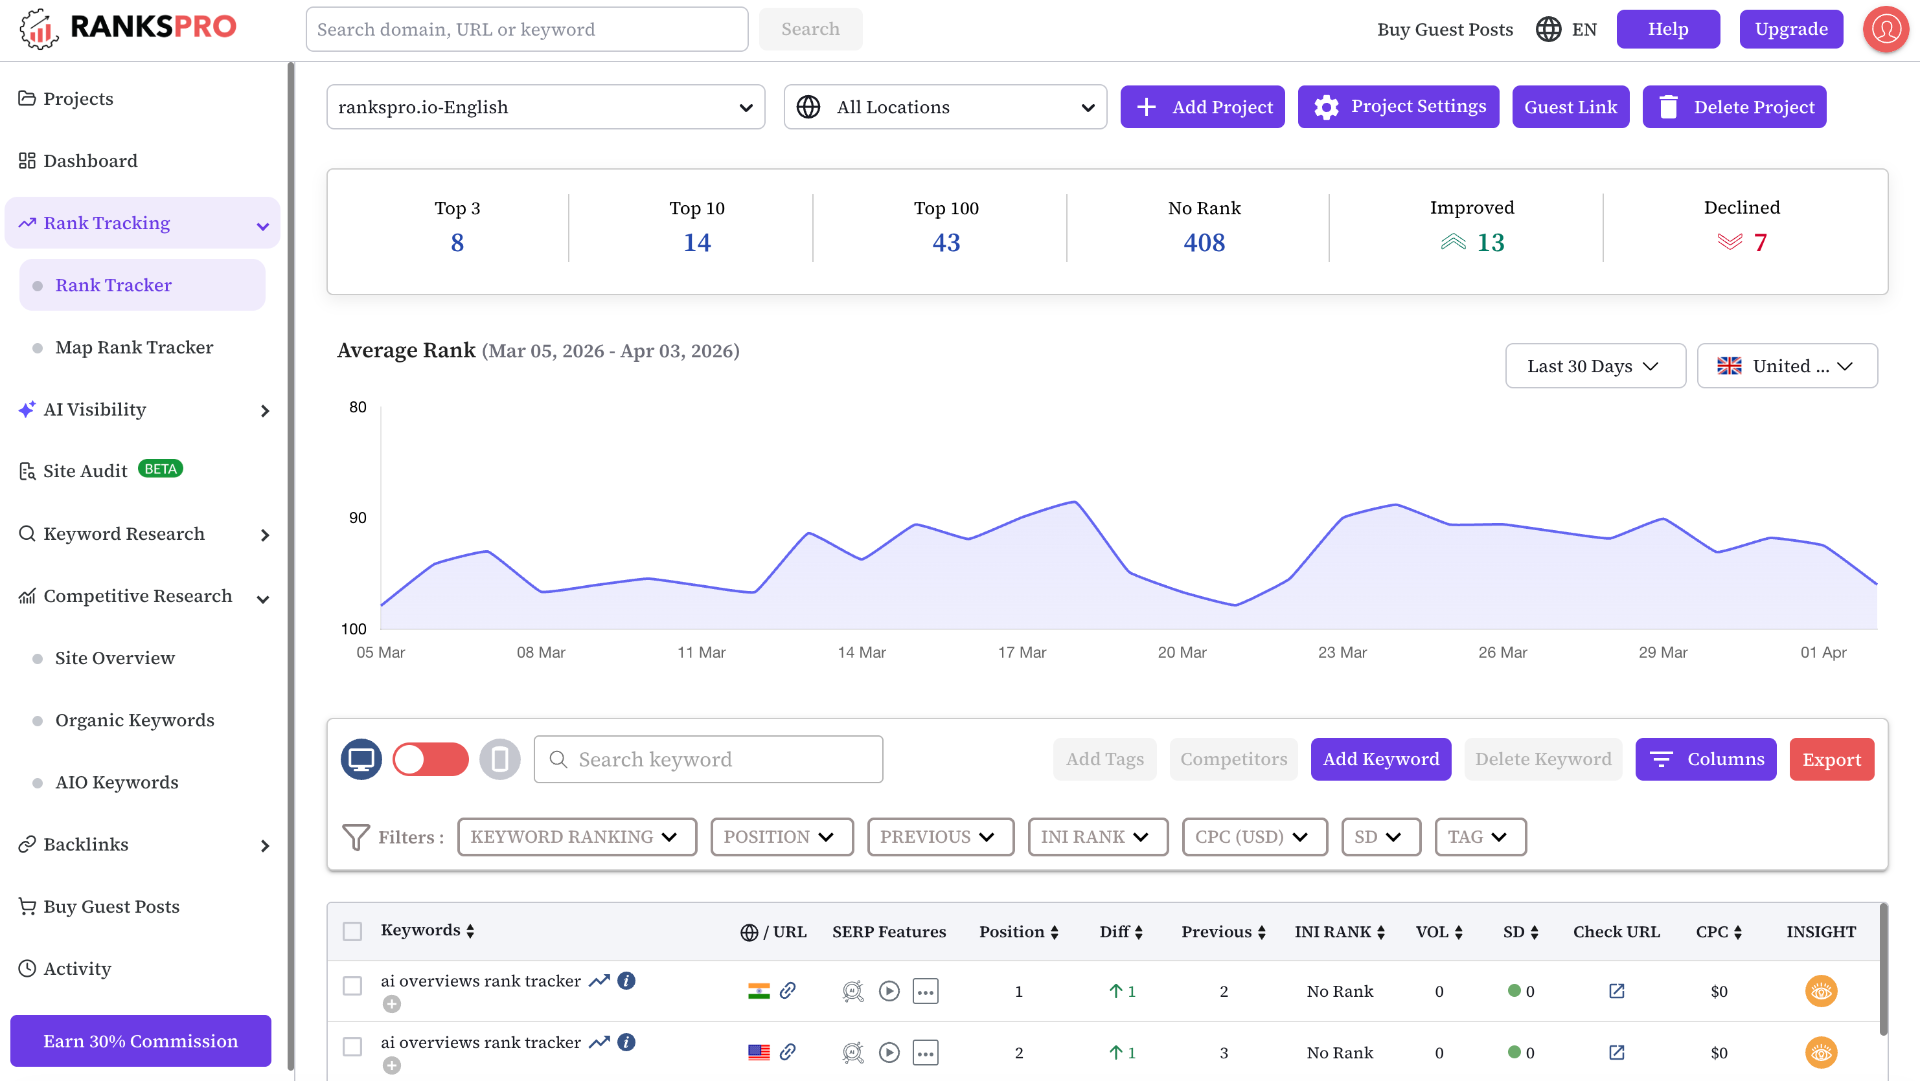Check the first keyword row checkbox

tap(352, 986)
